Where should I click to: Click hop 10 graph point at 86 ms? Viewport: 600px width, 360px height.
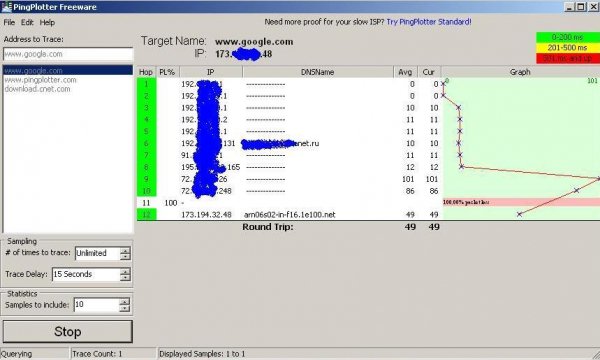(576, 190)
